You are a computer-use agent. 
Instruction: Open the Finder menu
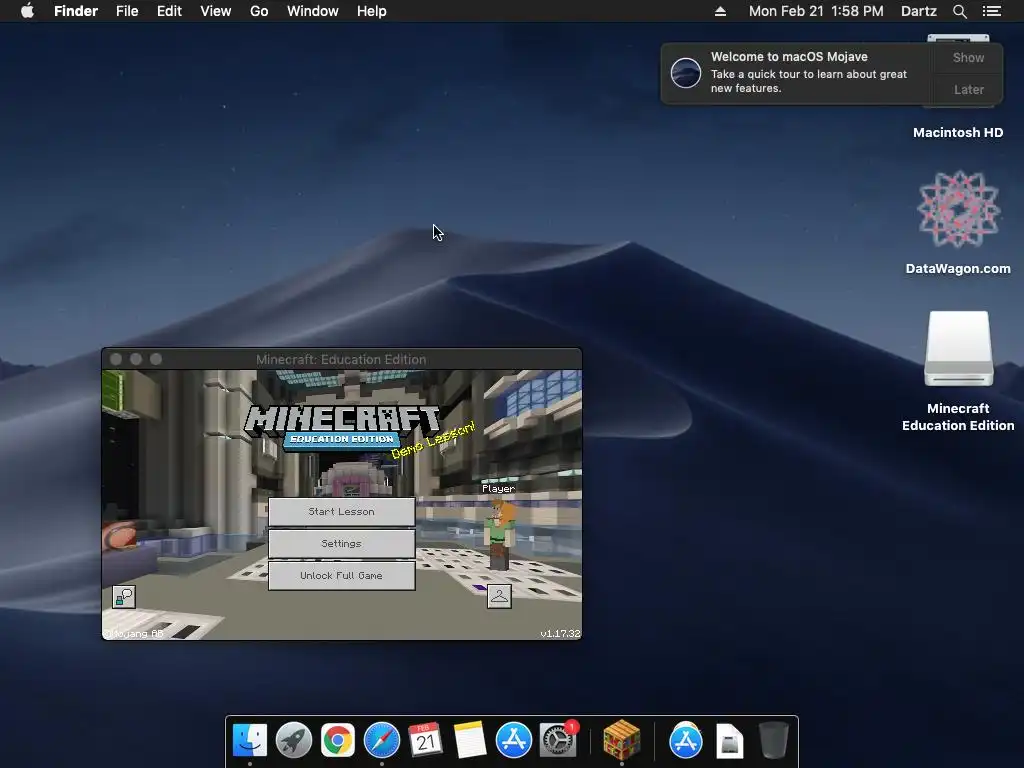76,11
